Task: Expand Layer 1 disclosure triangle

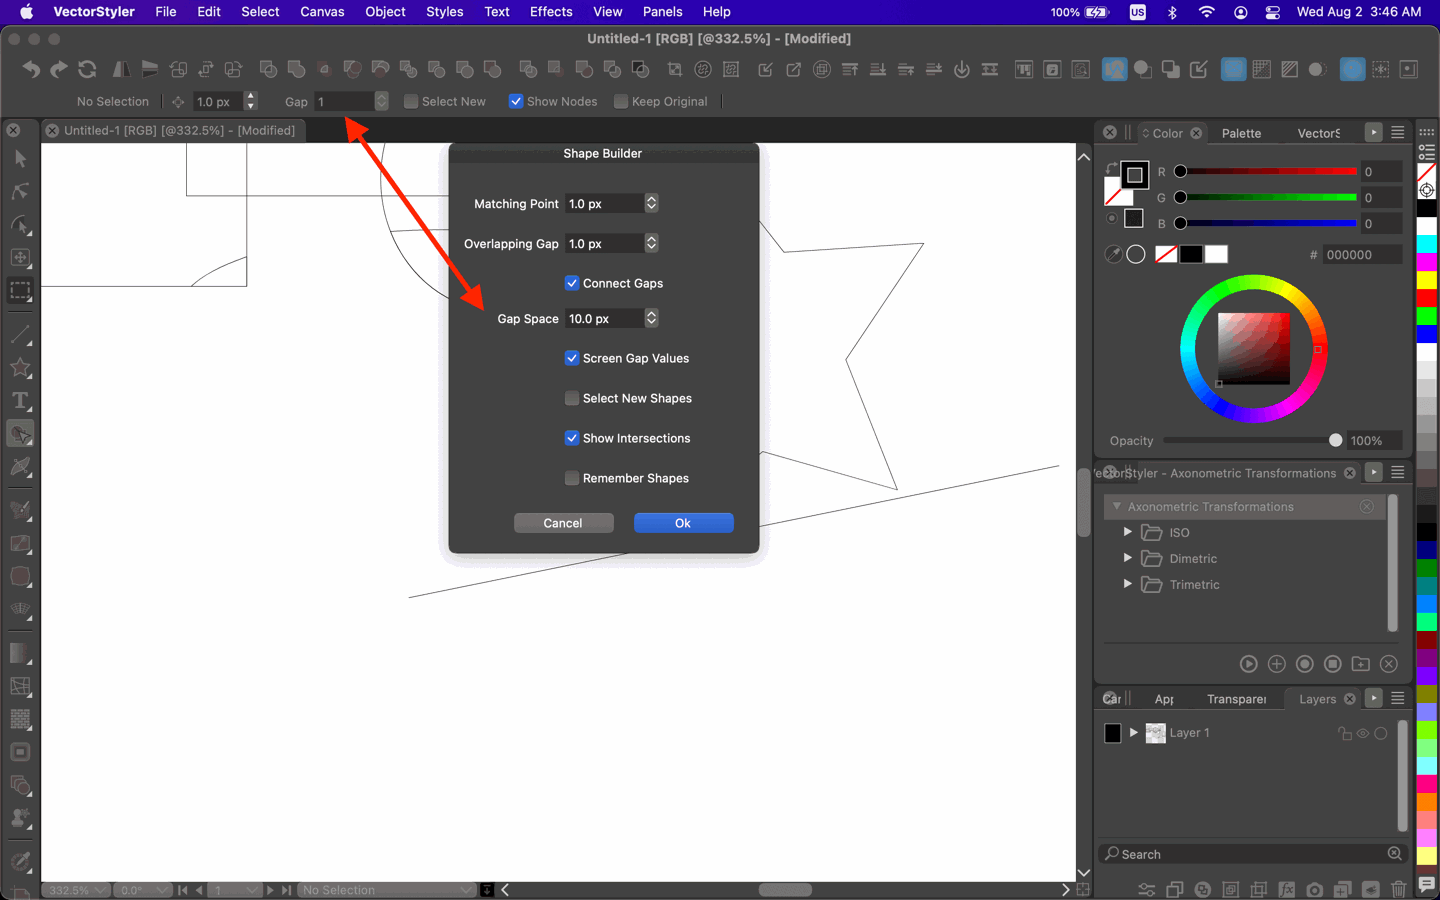Action: (1133, 733)
